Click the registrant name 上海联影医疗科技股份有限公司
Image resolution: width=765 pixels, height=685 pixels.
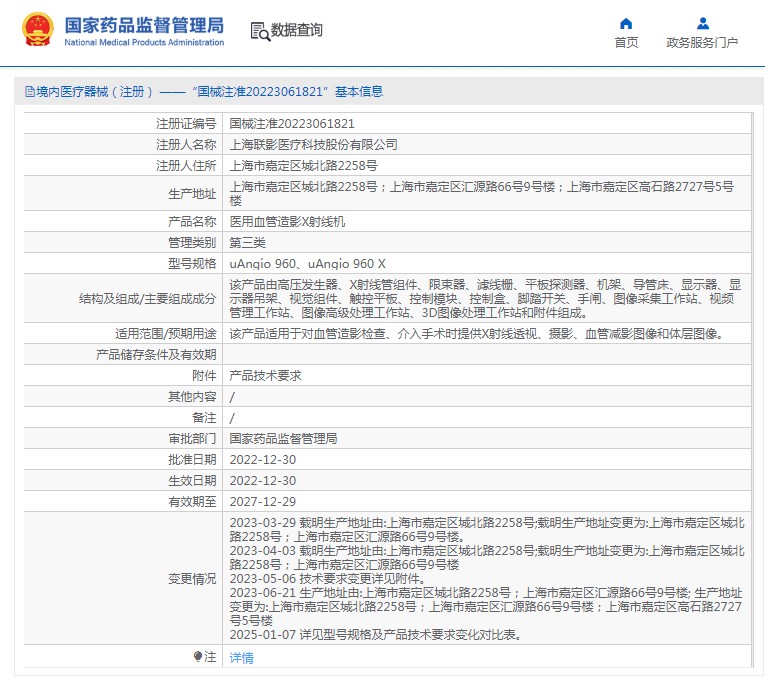313,145
